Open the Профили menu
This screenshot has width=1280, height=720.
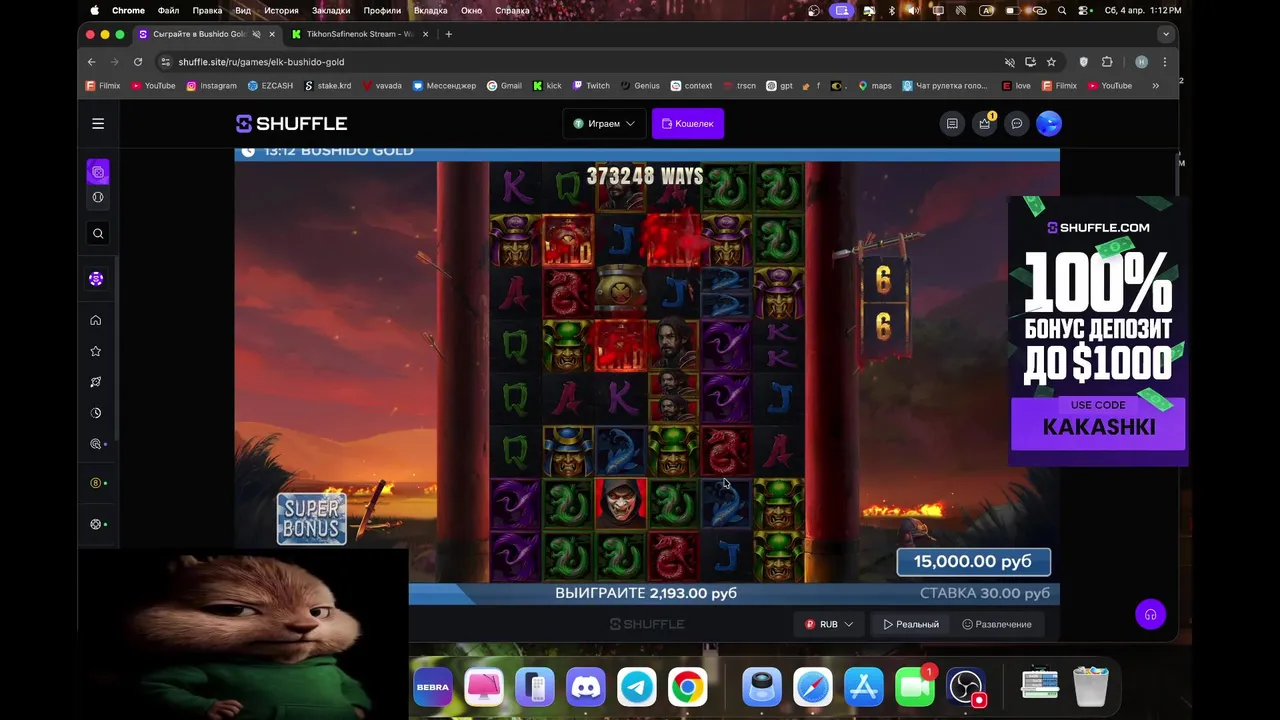coord(382,10)
